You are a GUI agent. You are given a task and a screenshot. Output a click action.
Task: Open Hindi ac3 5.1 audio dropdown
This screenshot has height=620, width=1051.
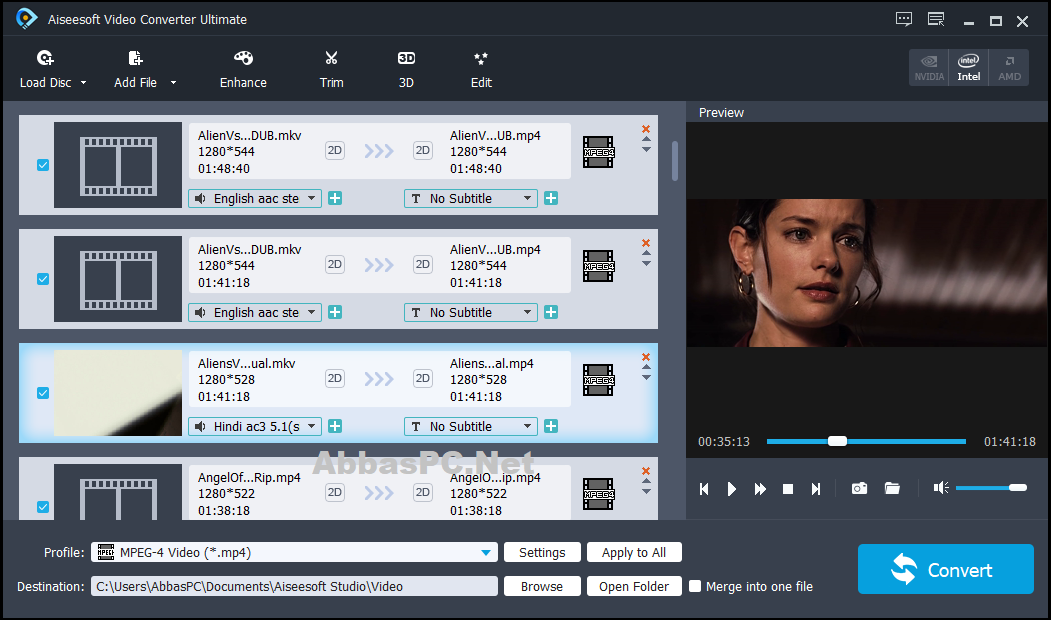[x=255, y=426]
